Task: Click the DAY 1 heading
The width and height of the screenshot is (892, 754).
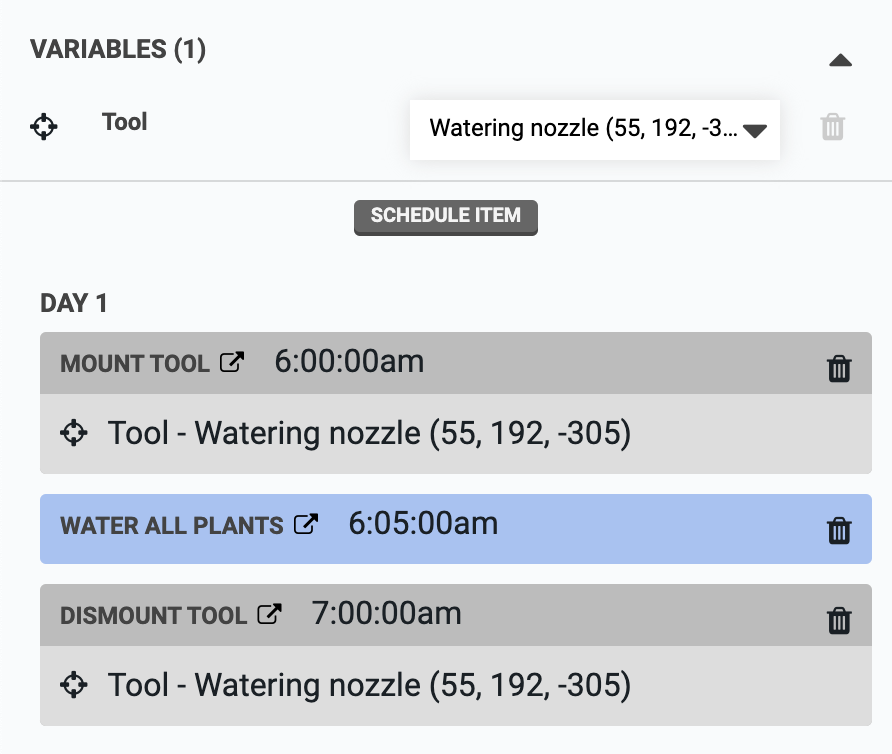Action: (x=74, y=303)
